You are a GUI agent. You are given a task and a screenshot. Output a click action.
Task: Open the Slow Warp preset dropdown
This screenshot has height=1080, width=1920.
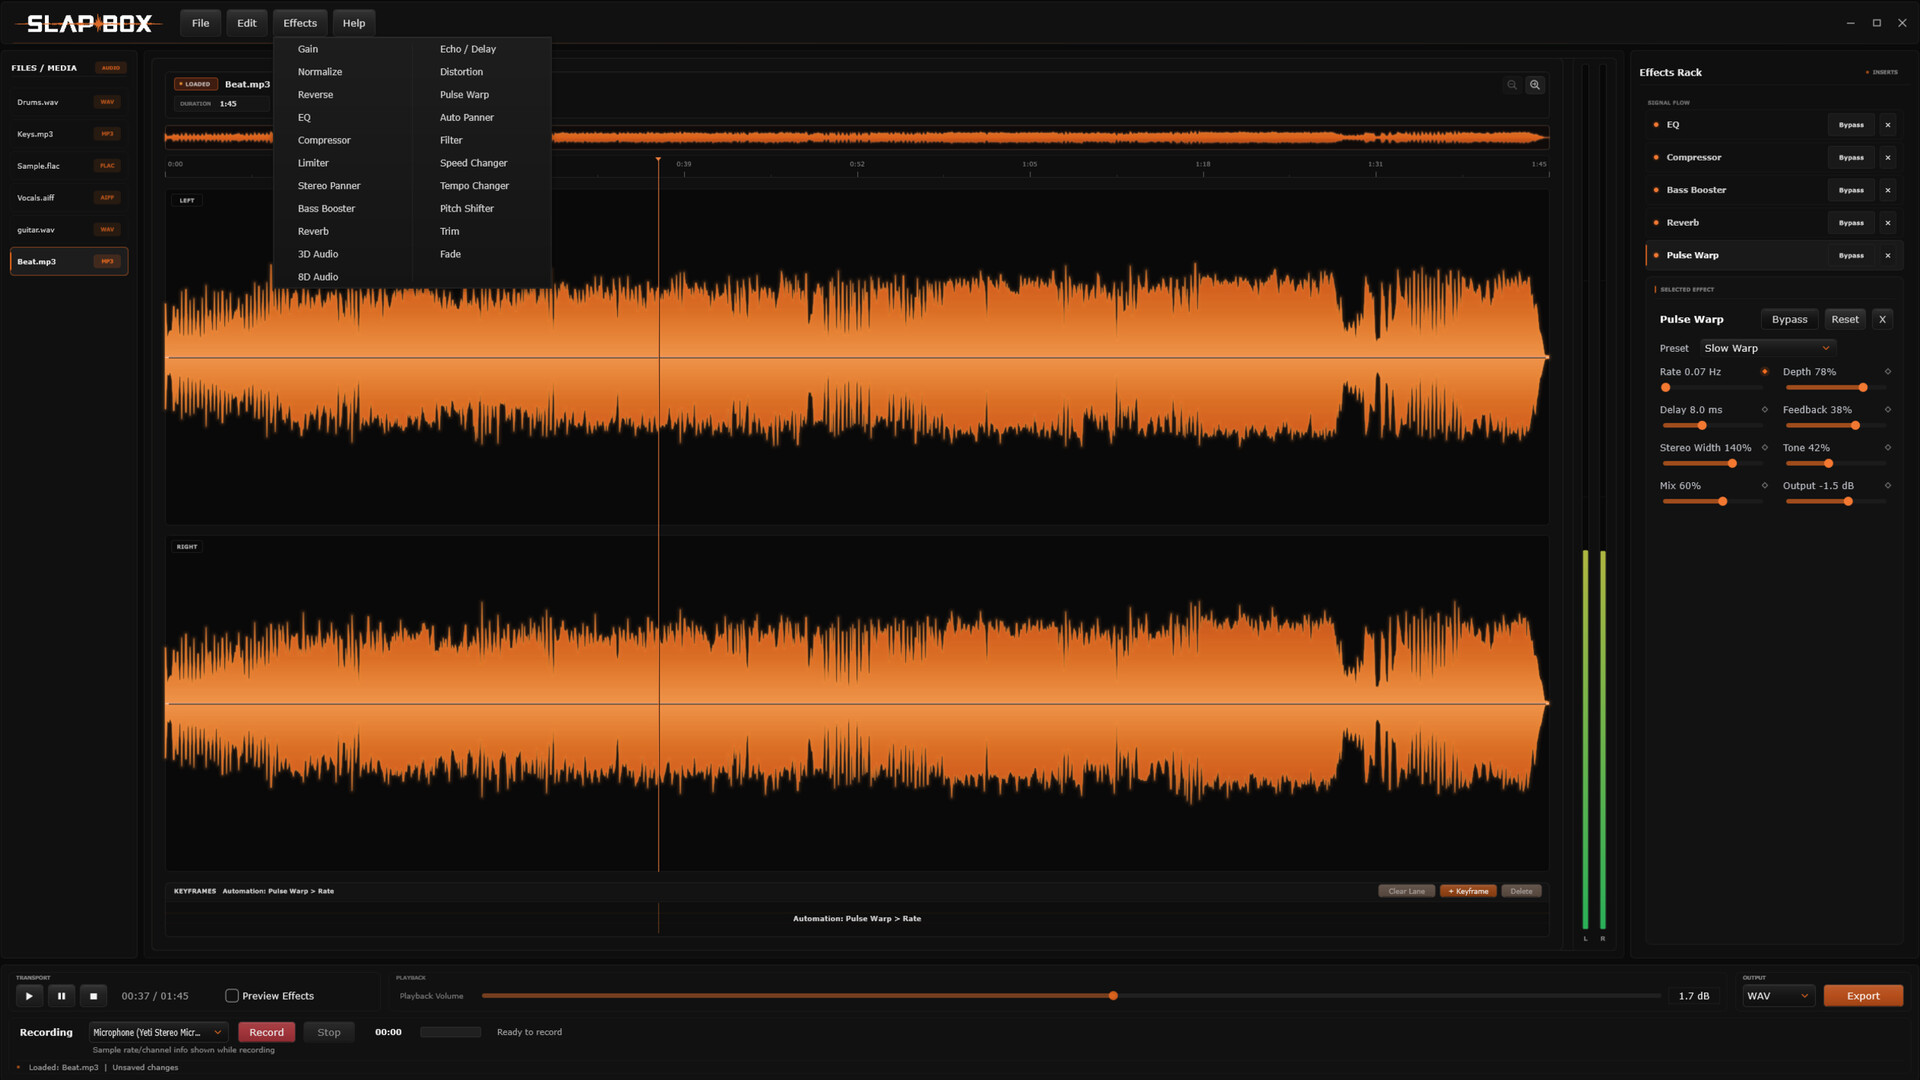[1767, 348]
